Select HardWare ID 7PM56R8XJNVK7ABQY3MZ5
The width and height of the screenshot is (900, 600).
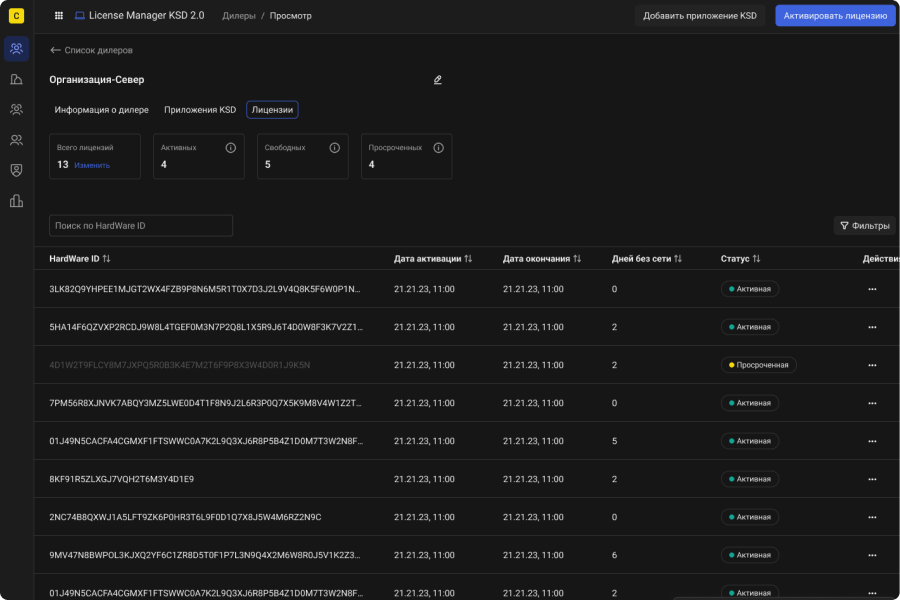[x=205, y=403]
